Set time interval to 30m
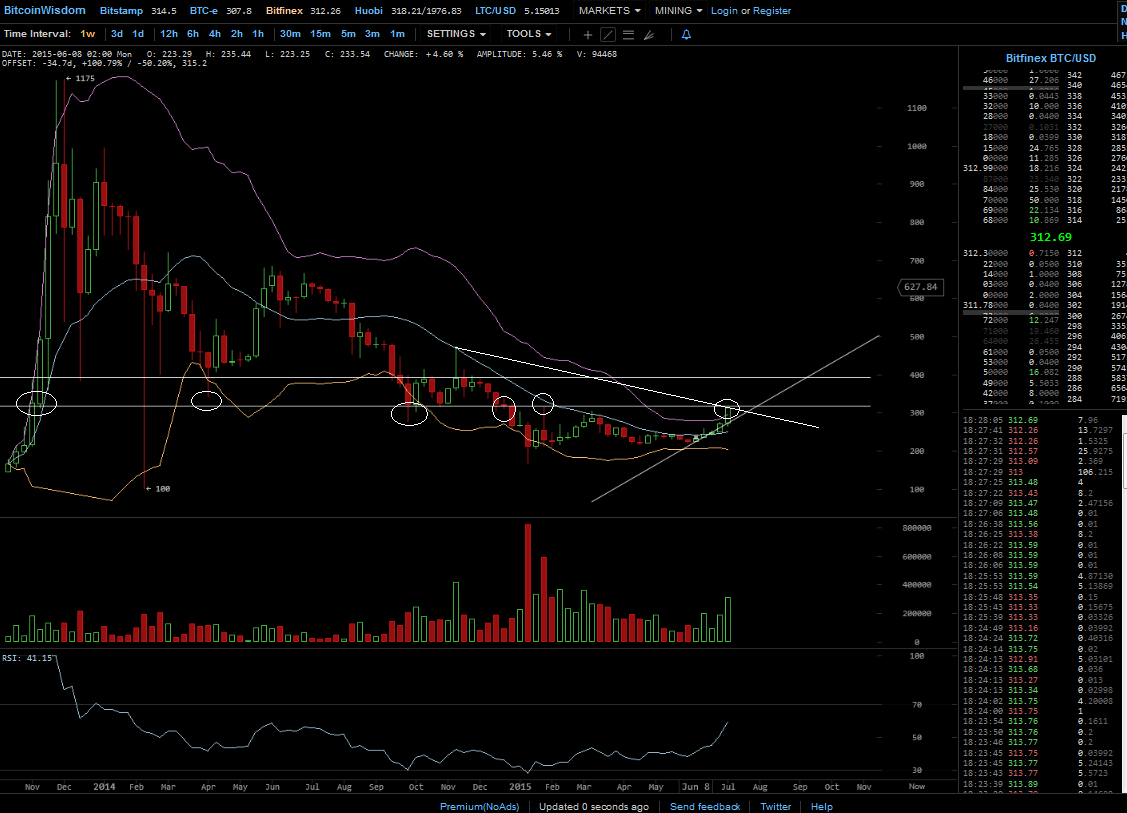 pyautogui.click(x=290, y=34)
